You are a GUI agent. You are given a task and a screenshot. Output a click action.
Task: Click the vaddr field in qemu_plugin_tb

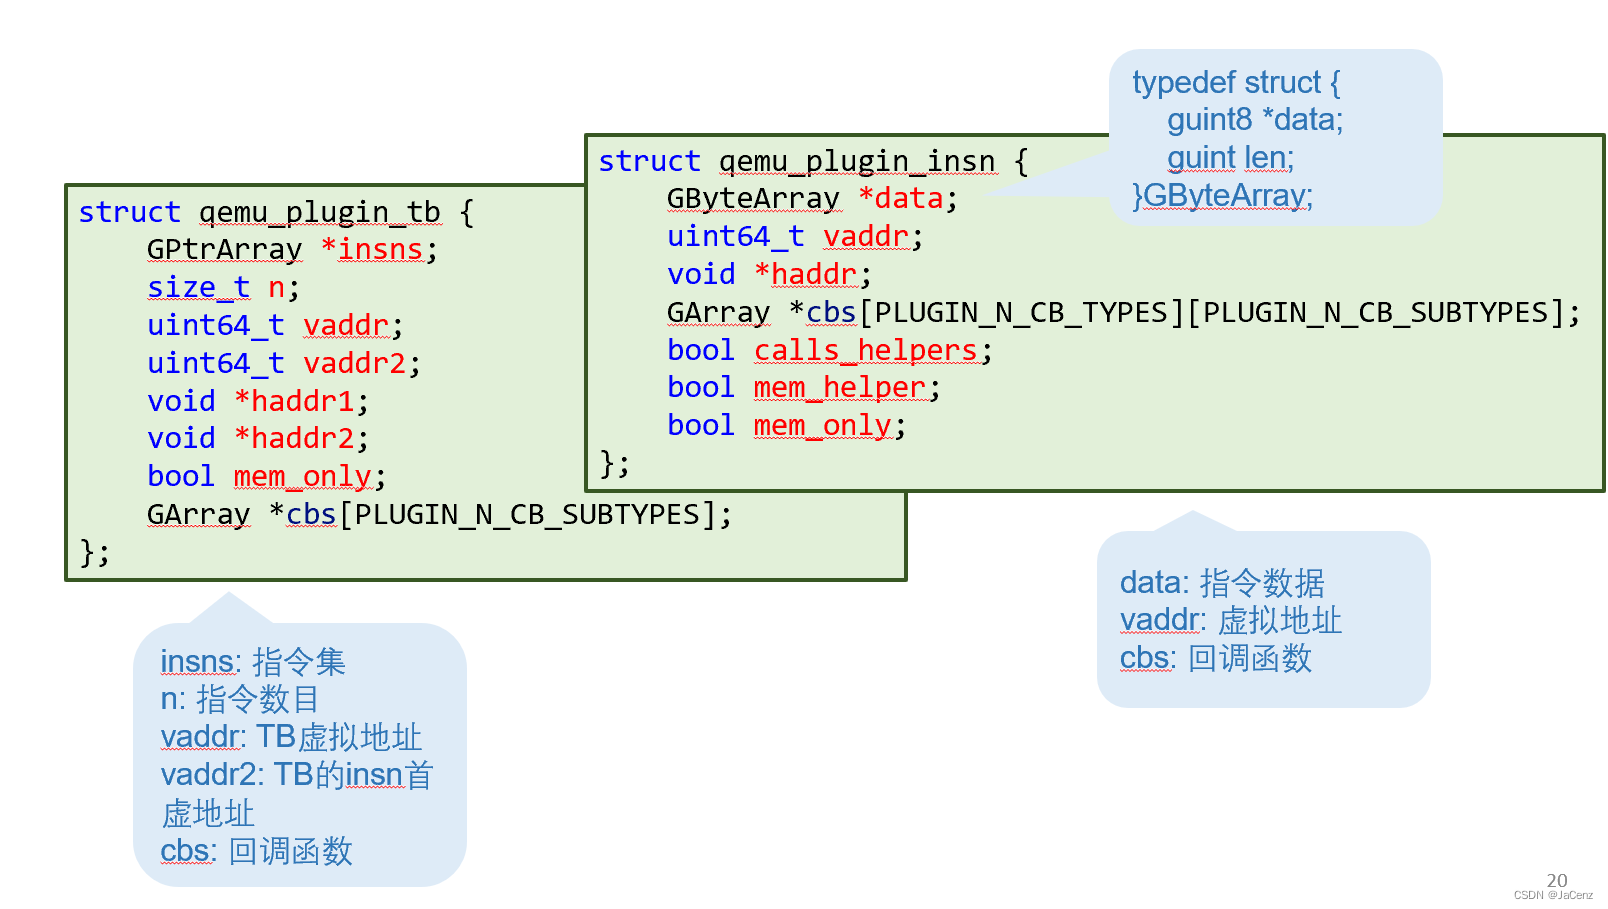coord(348,326)
